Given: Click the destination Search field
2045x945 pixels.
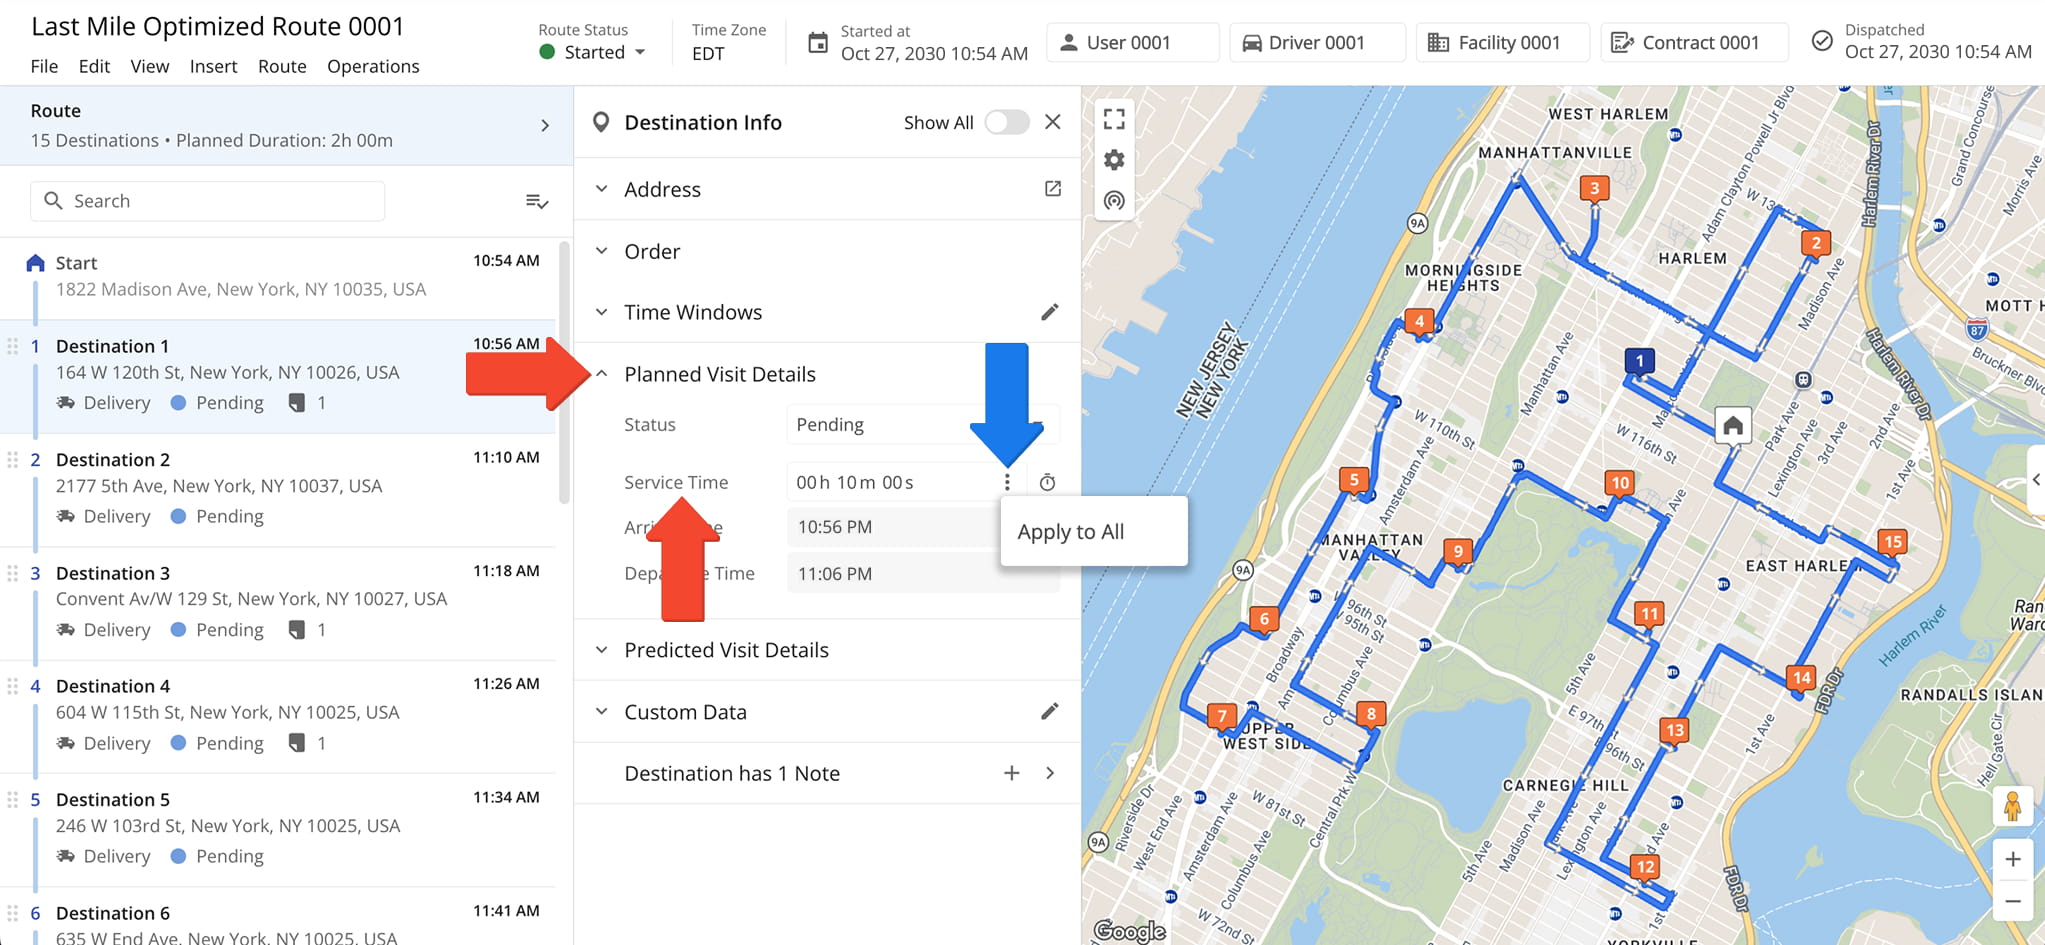Looking at the screenshot, I should point(208,201).
